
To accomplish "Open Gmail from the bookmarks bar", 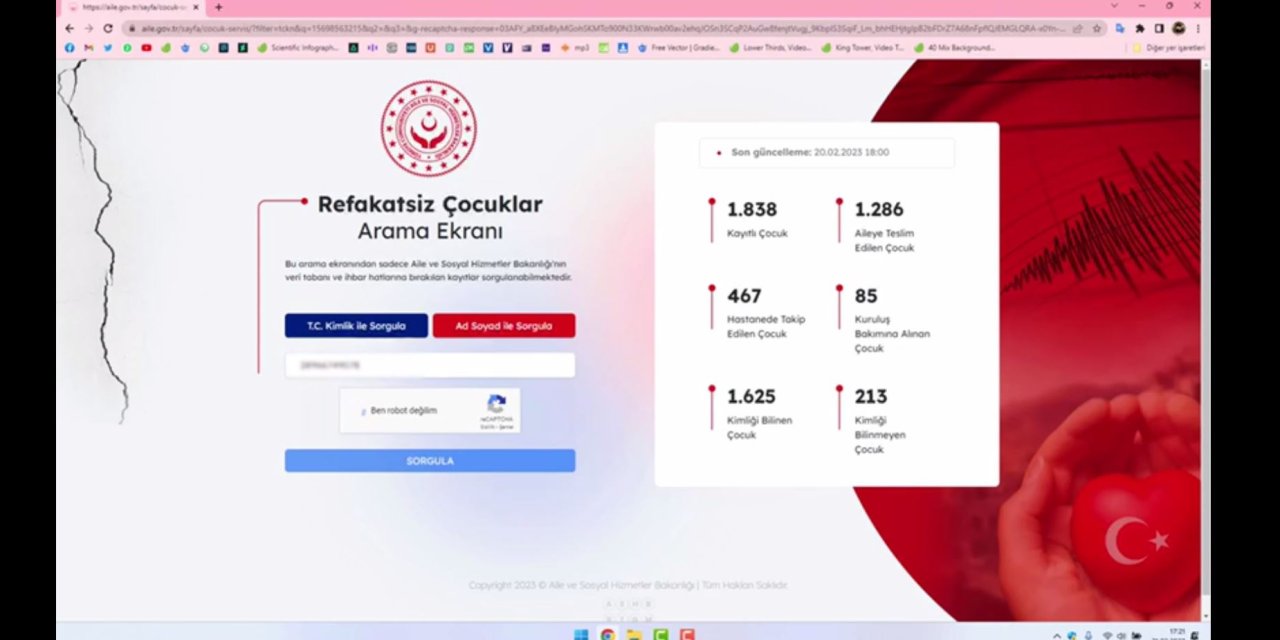I will [x=88, y=47].
